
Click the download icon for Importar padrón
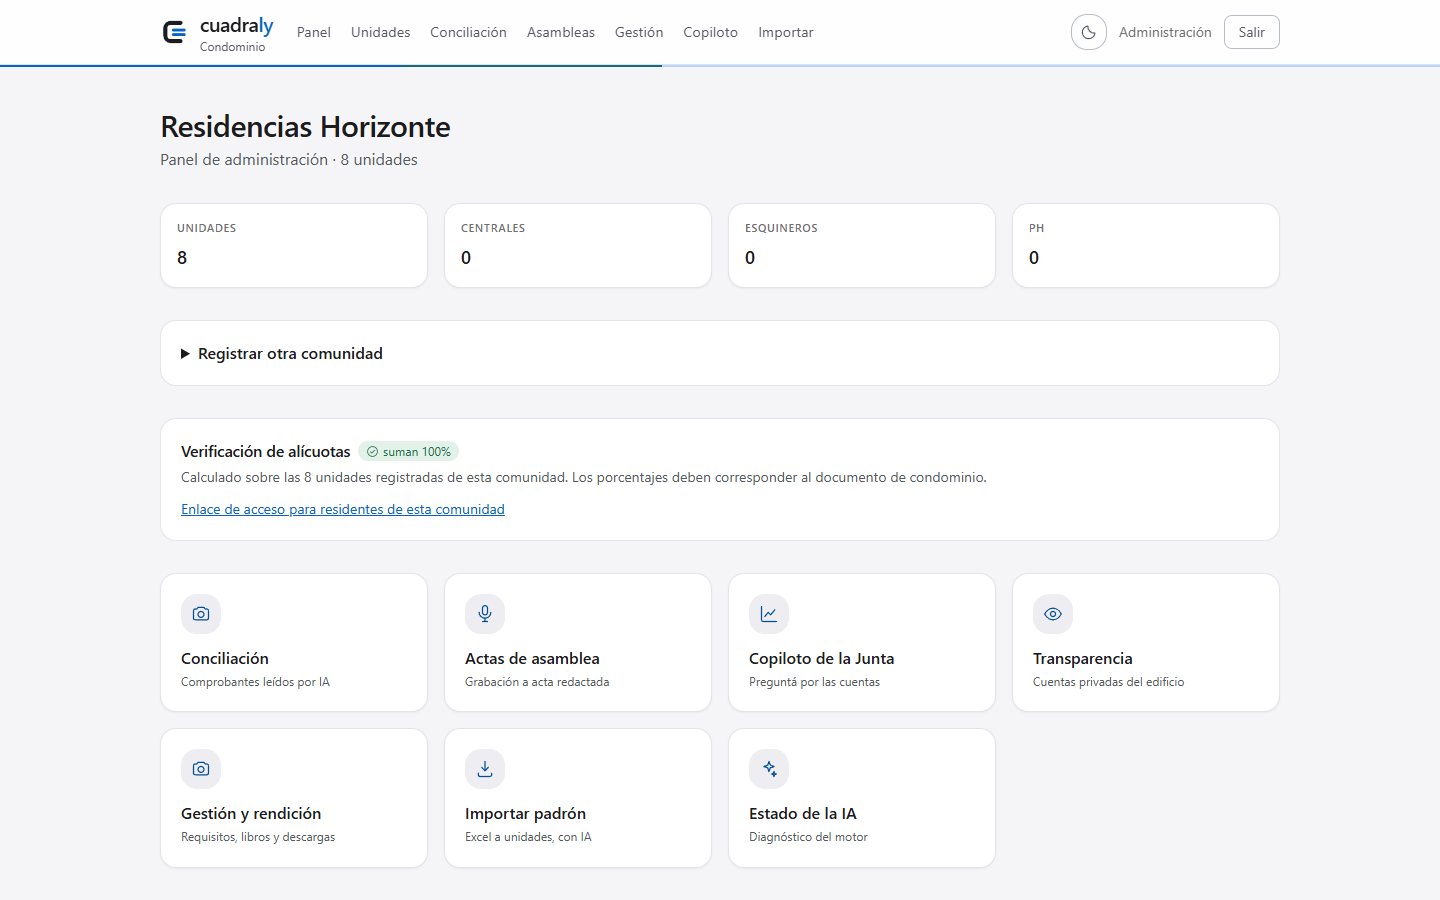pos(485,769)
